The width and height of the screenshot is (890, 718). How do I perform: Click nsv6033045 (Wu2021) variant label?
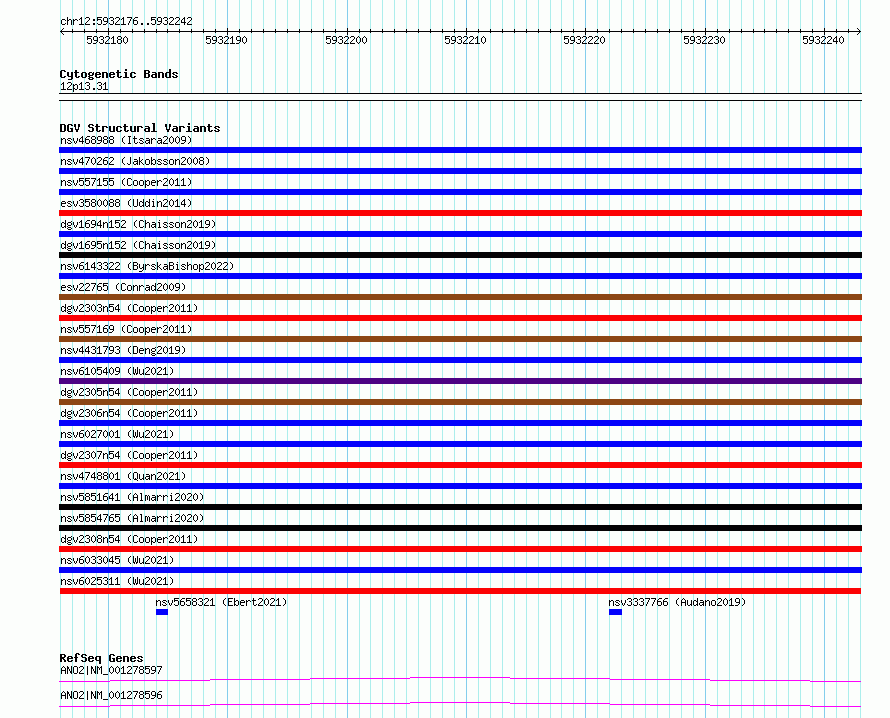click(117, 560)
